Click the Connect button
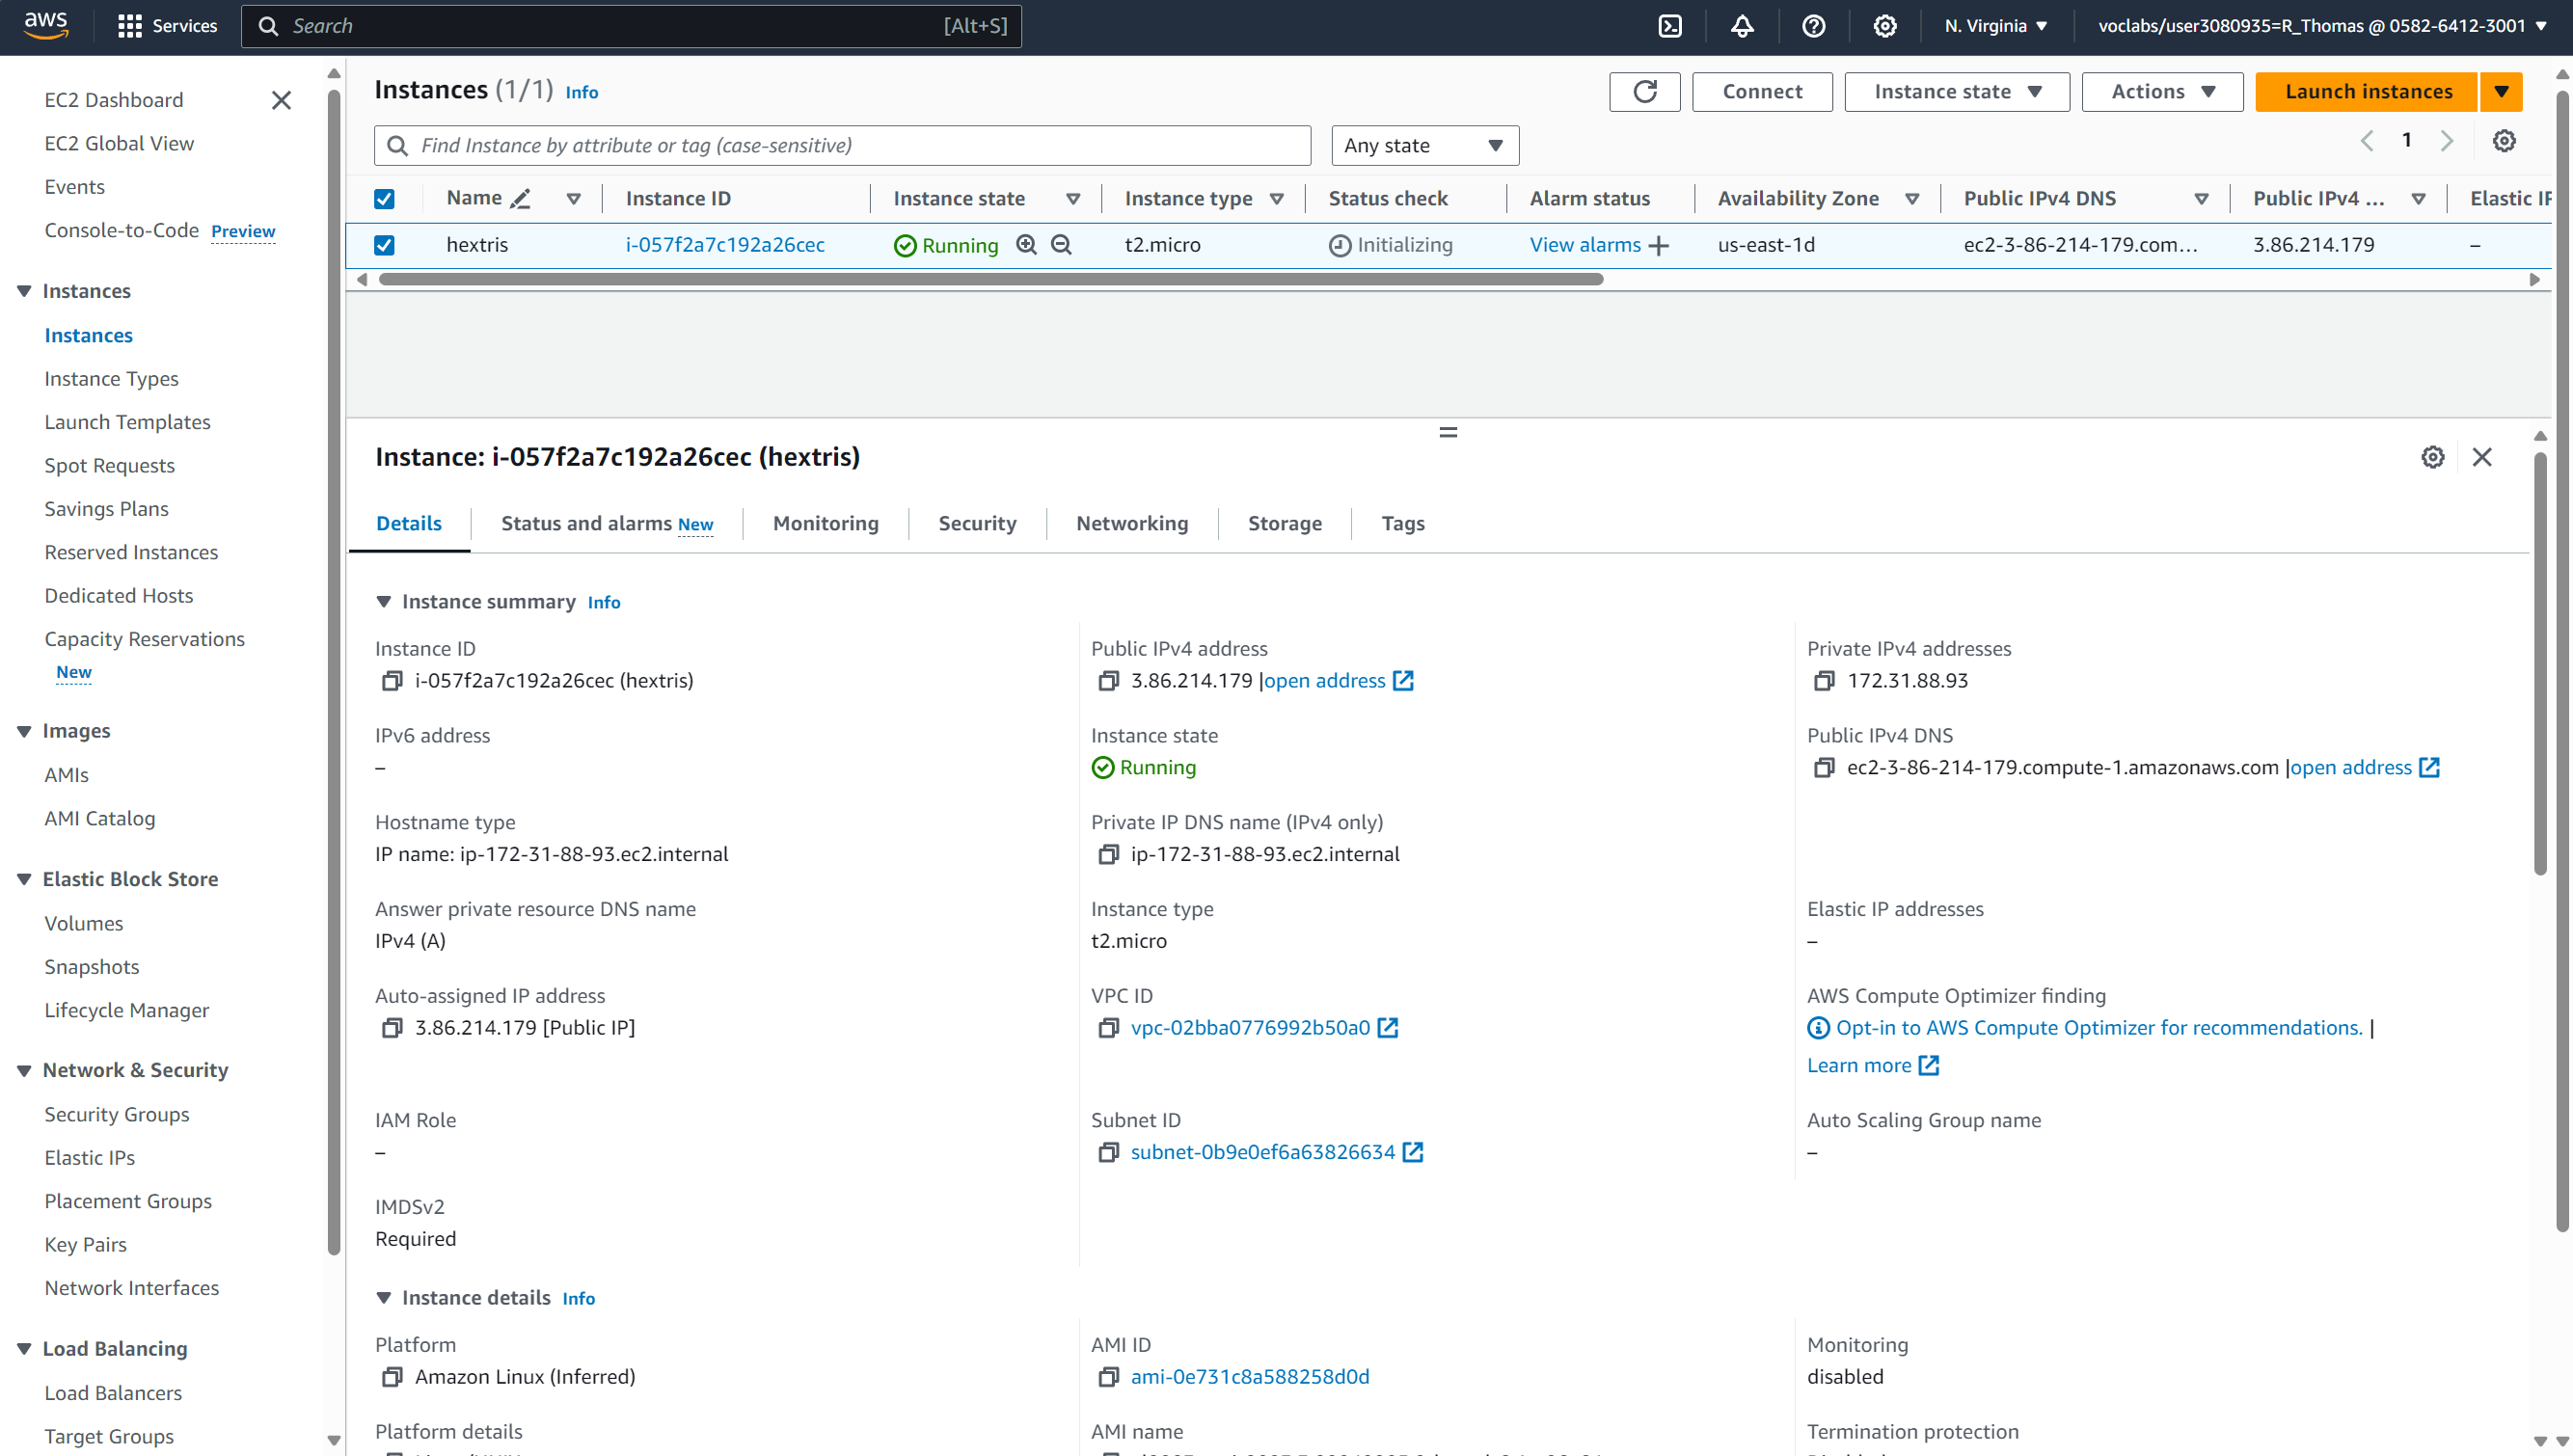Image resolution: width=2573 pixels, height=1456 pixels. click(x=1761, y=92)
